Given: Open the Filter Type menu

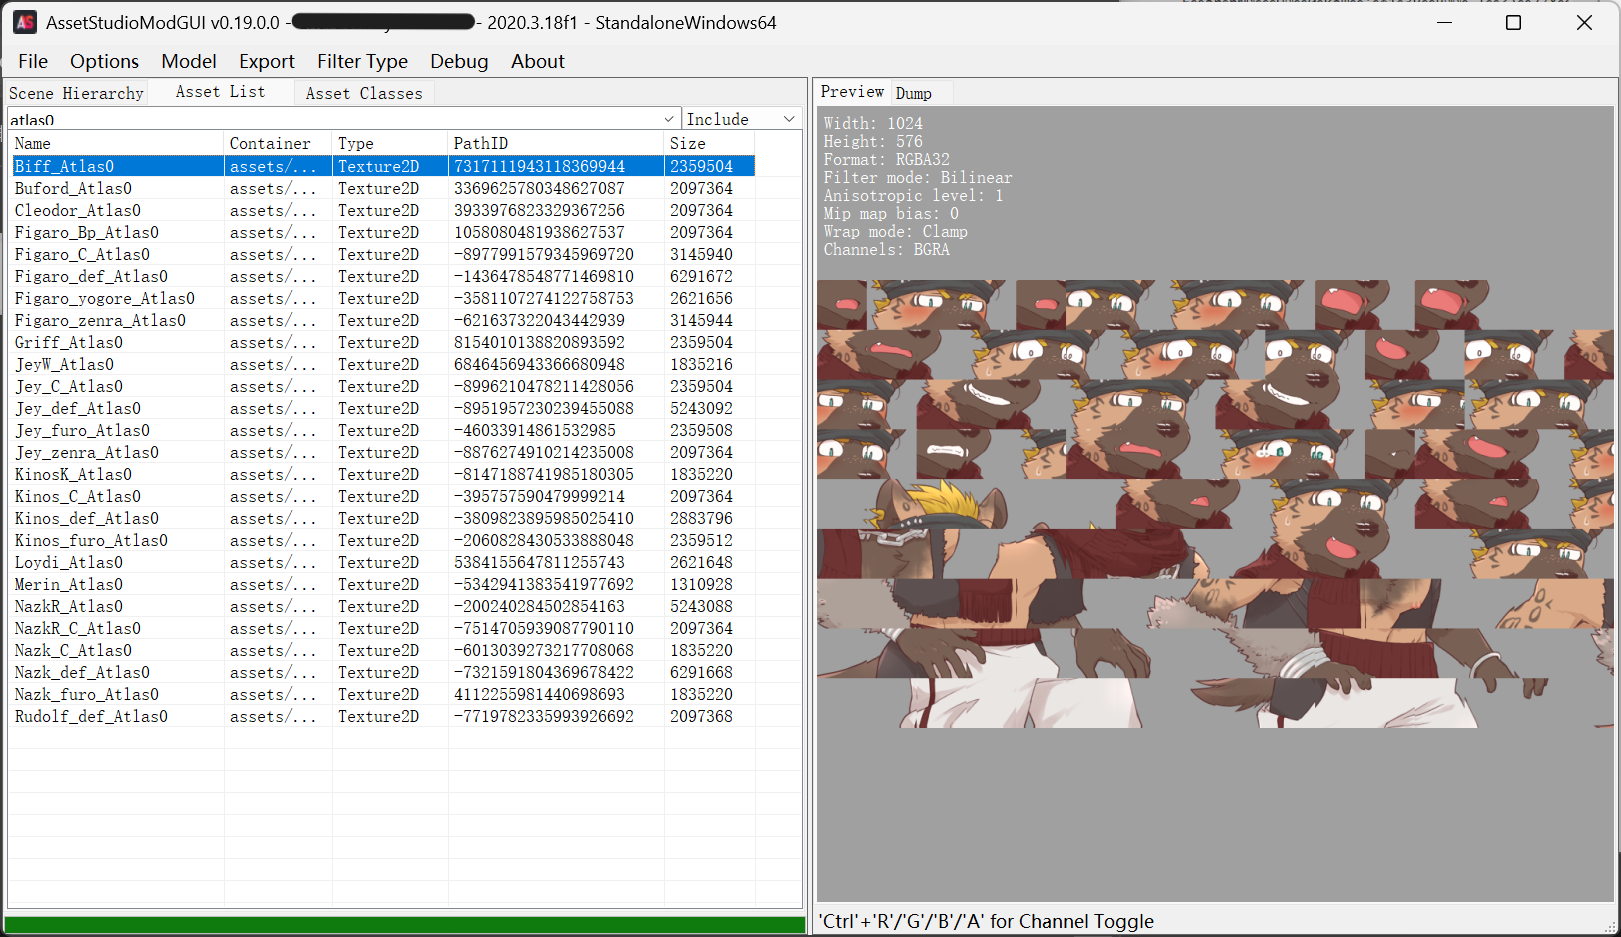Looking at the screenshot, I should click(362, 61).
